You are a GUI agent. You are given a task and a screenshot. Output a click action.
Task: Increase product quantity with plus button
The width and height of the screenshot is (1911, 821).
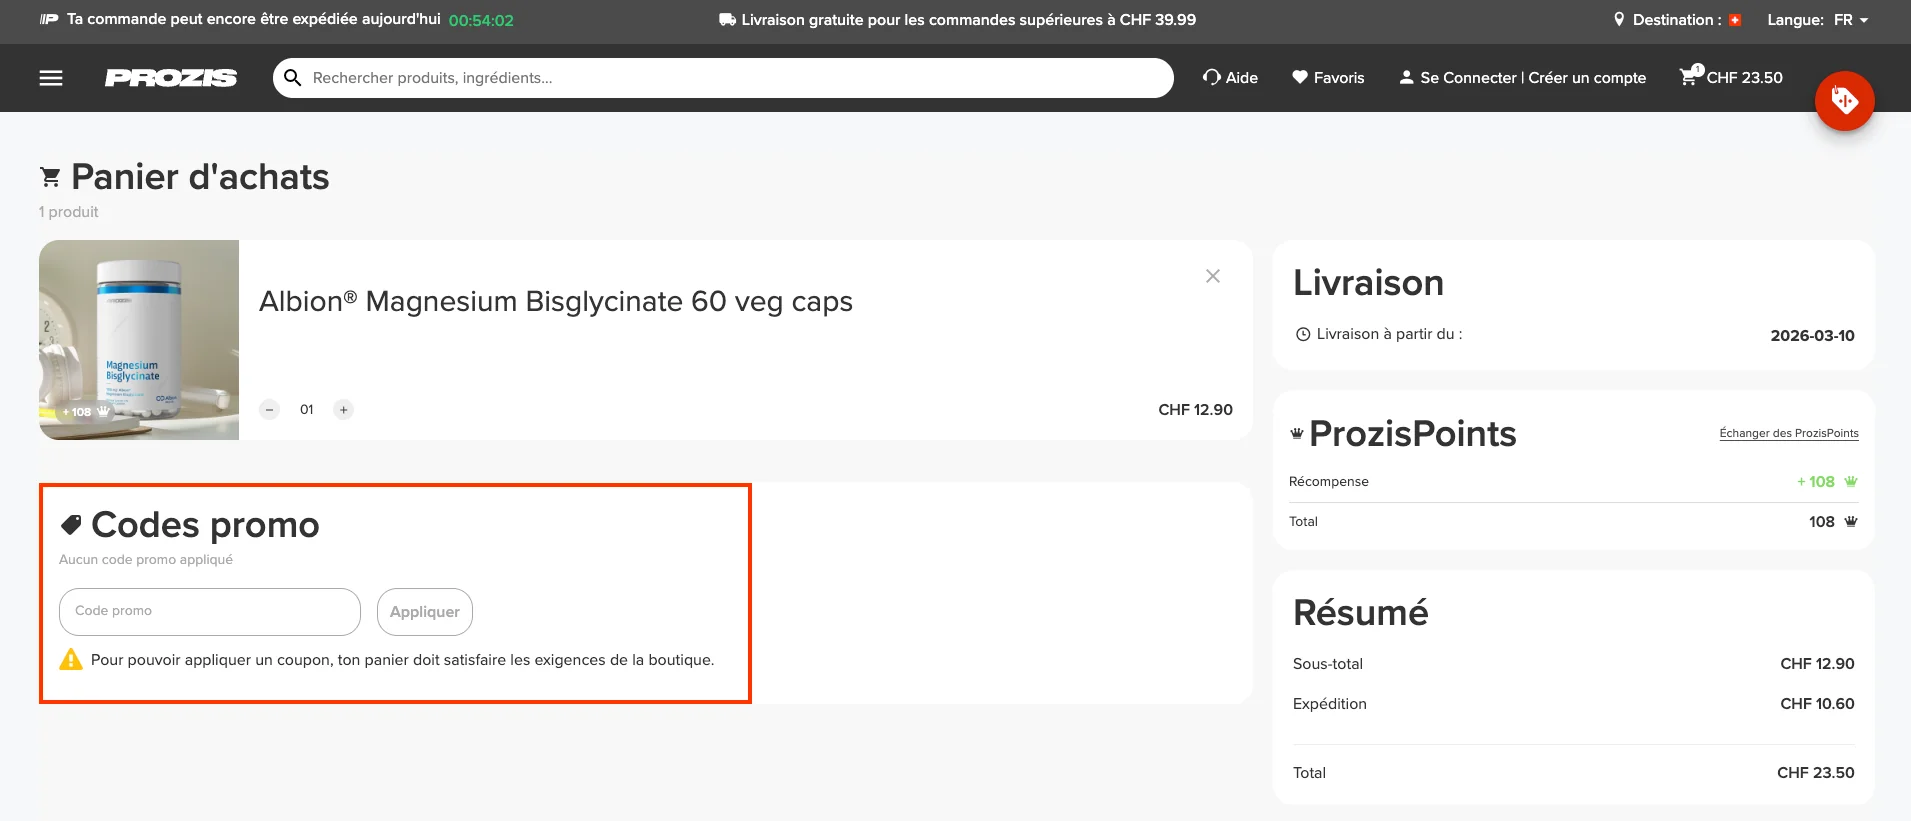tap(344, 410)
